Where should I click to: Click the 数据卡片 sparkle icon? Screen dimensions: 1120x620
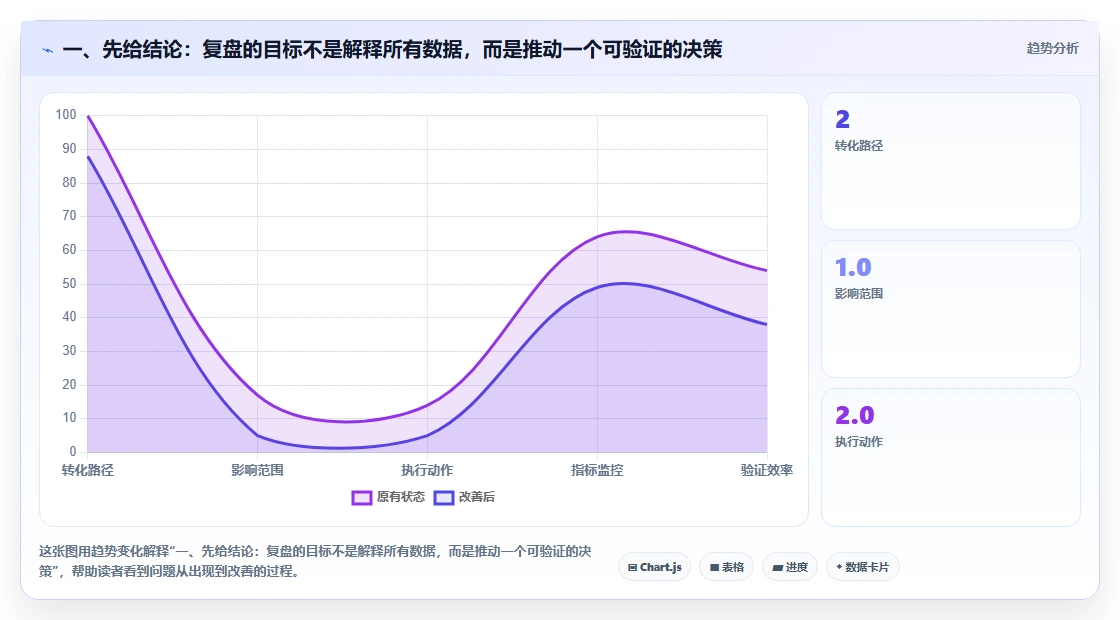tap(839, 567)
